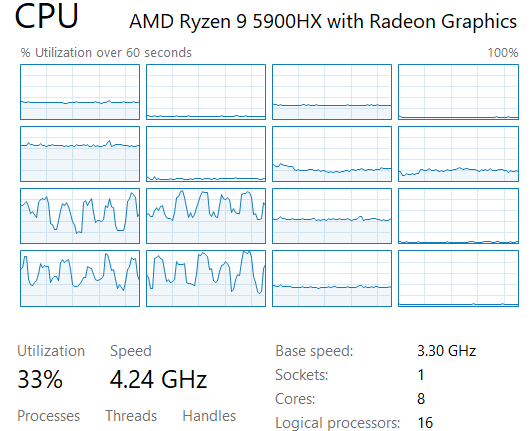Click the 100% axis label
This screenshot has height=431, width=530.
pos(503,53)
